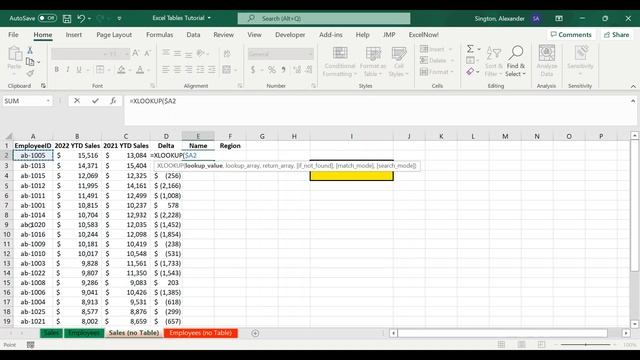
Task: Toggle Underline formatting
Action: coord(79,70)
